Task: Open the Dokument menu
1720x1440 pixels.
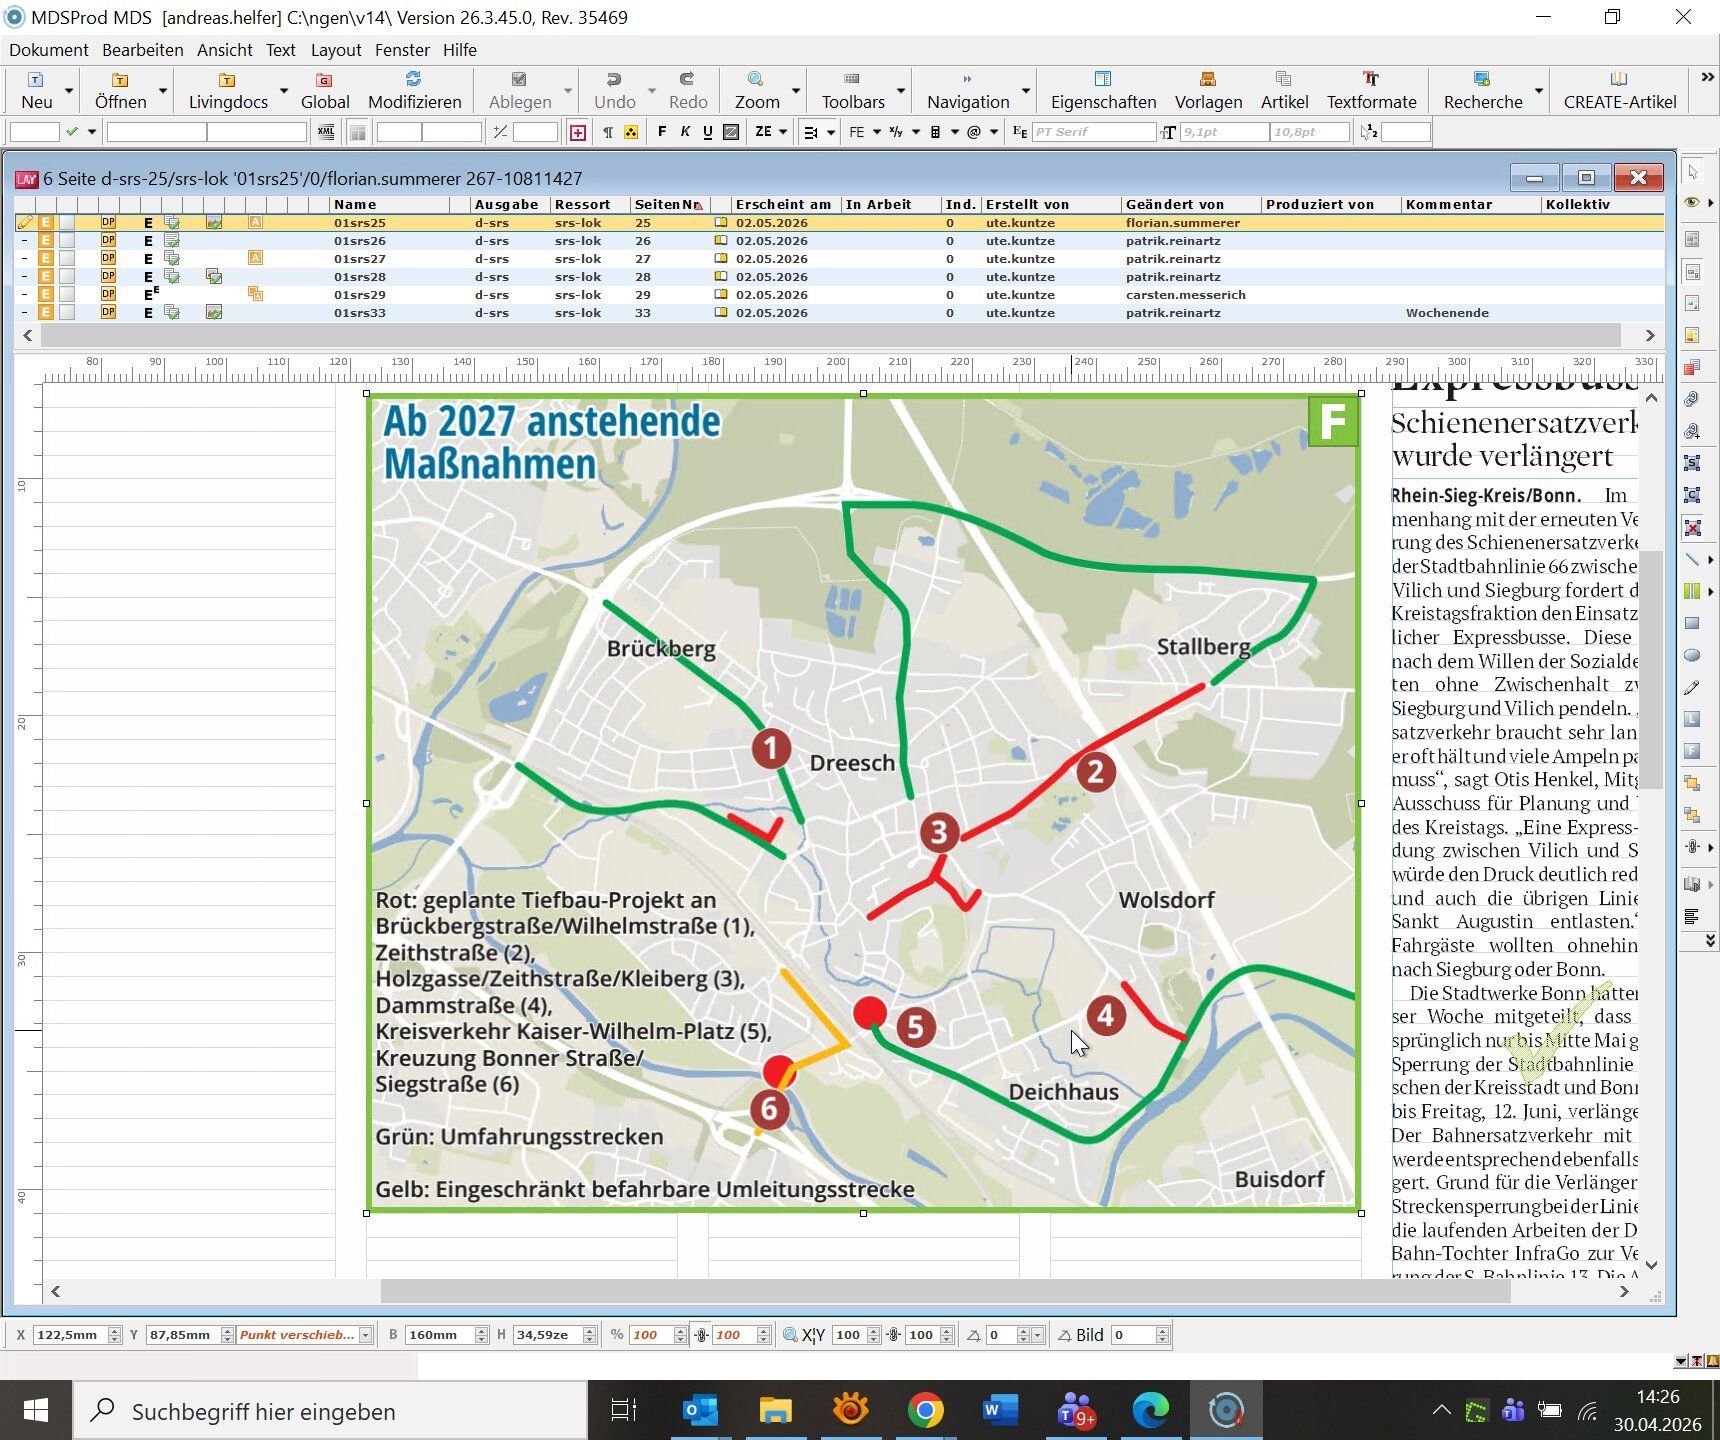Action: [x=49, y=50]
